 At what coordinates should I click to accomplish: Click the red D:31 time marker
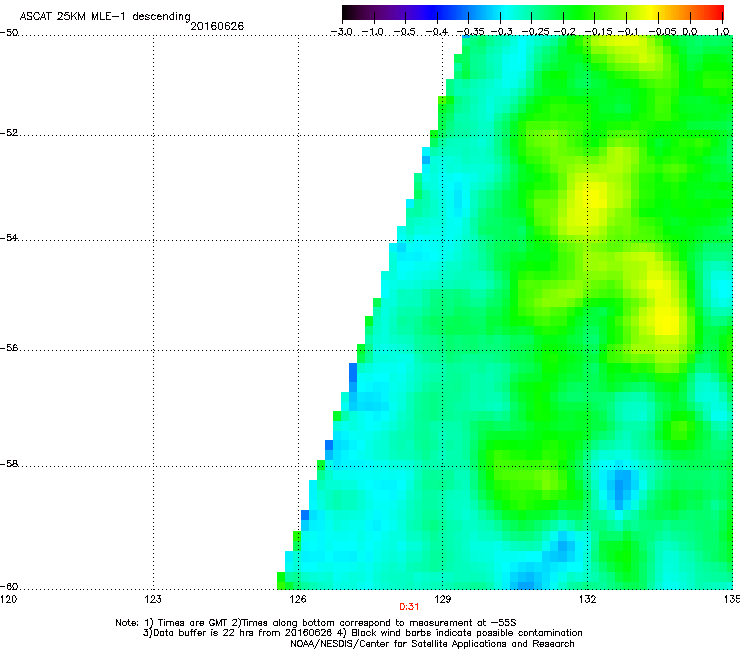coord(409,607)
